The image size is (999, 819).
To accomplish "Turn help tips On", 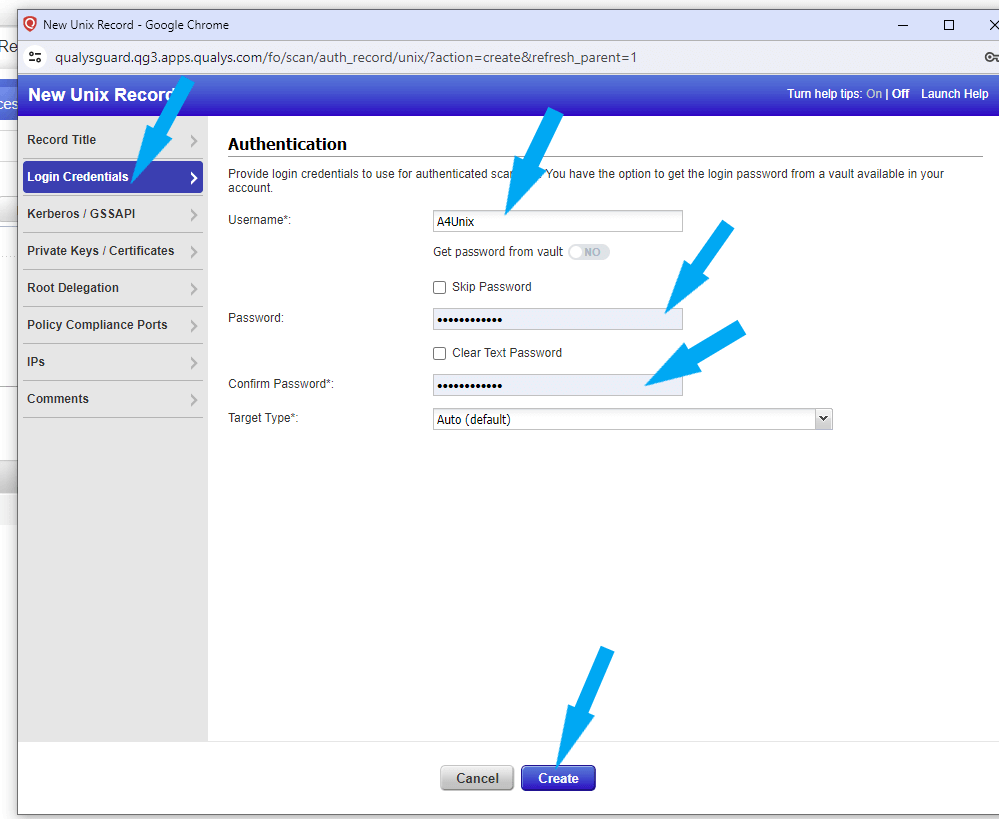I will coord(873,94).
